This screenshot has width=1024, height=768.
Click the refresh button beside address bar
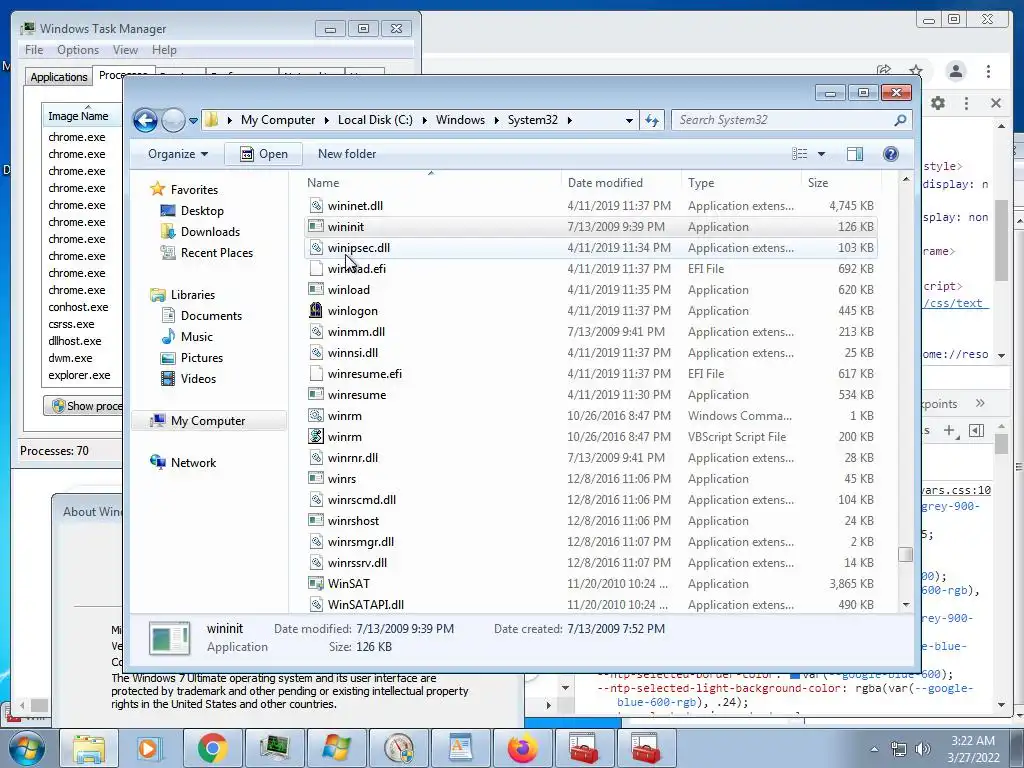pos(652,120)
